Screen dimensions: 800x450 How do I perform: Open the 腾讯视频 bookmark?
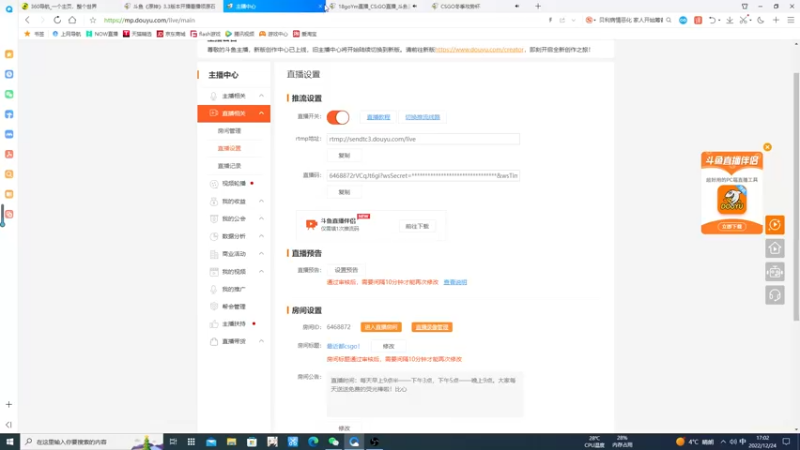(x=240, y=34)
